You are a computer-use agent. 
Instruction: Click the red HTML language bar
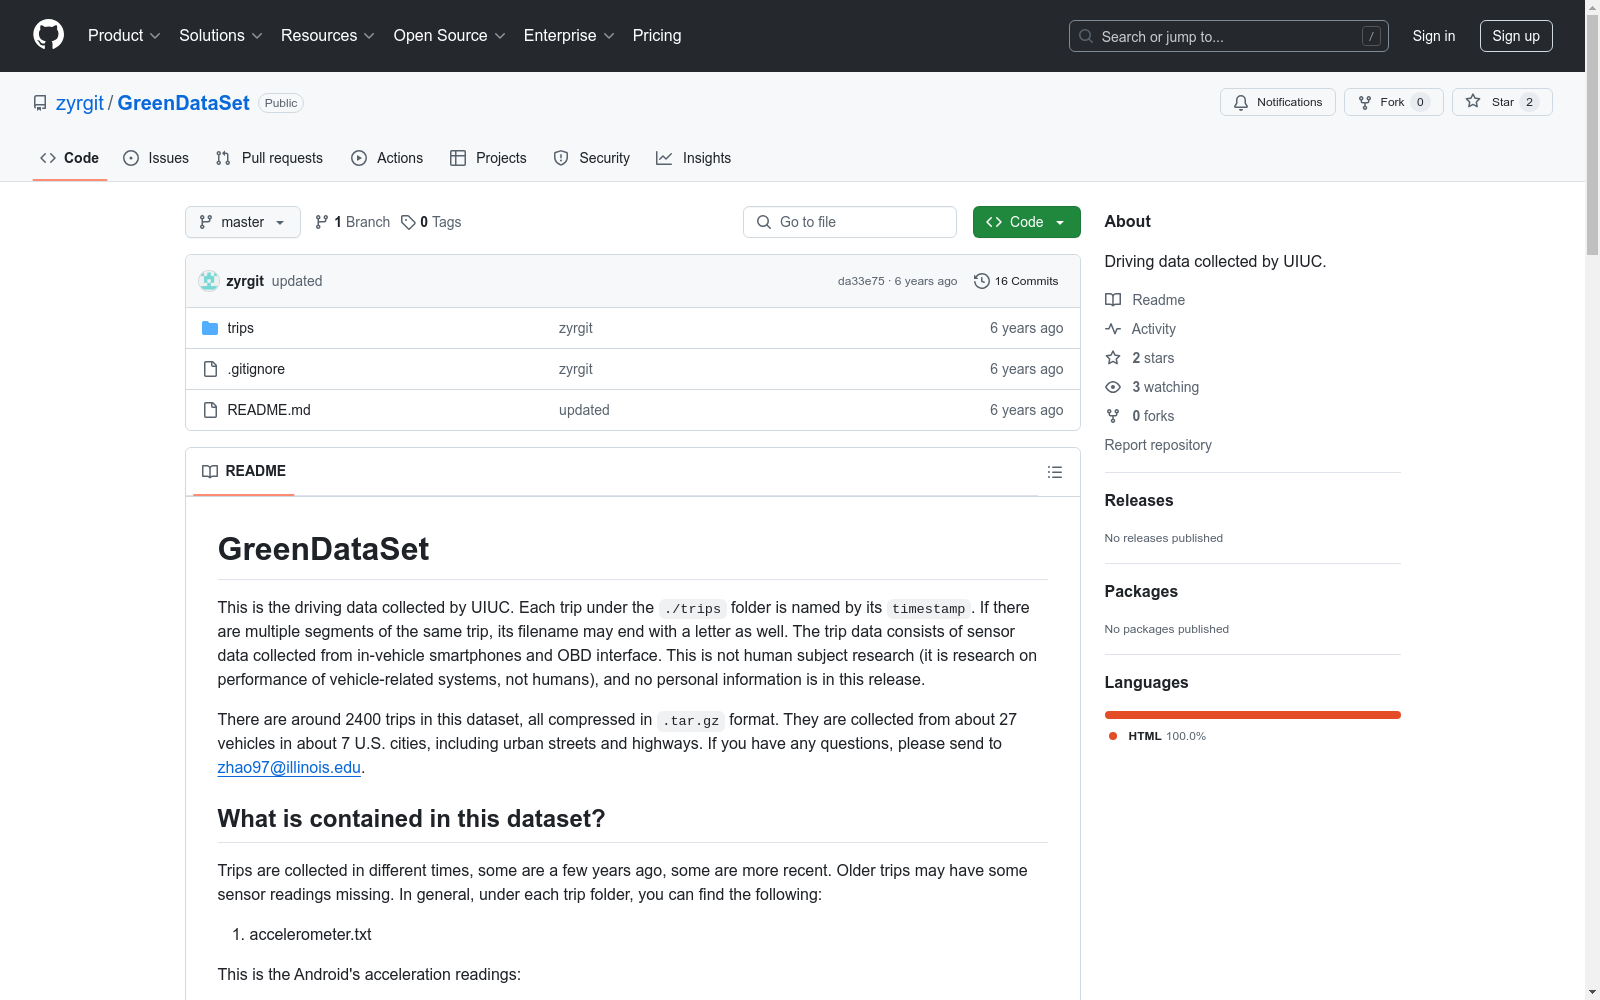[x=1253, y=715]
